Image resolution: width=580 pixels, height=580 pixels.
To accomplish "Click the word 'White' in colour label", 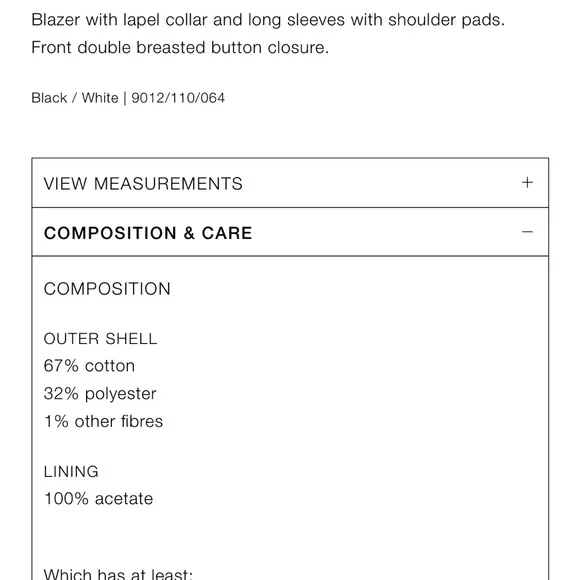I will point(100,98).
